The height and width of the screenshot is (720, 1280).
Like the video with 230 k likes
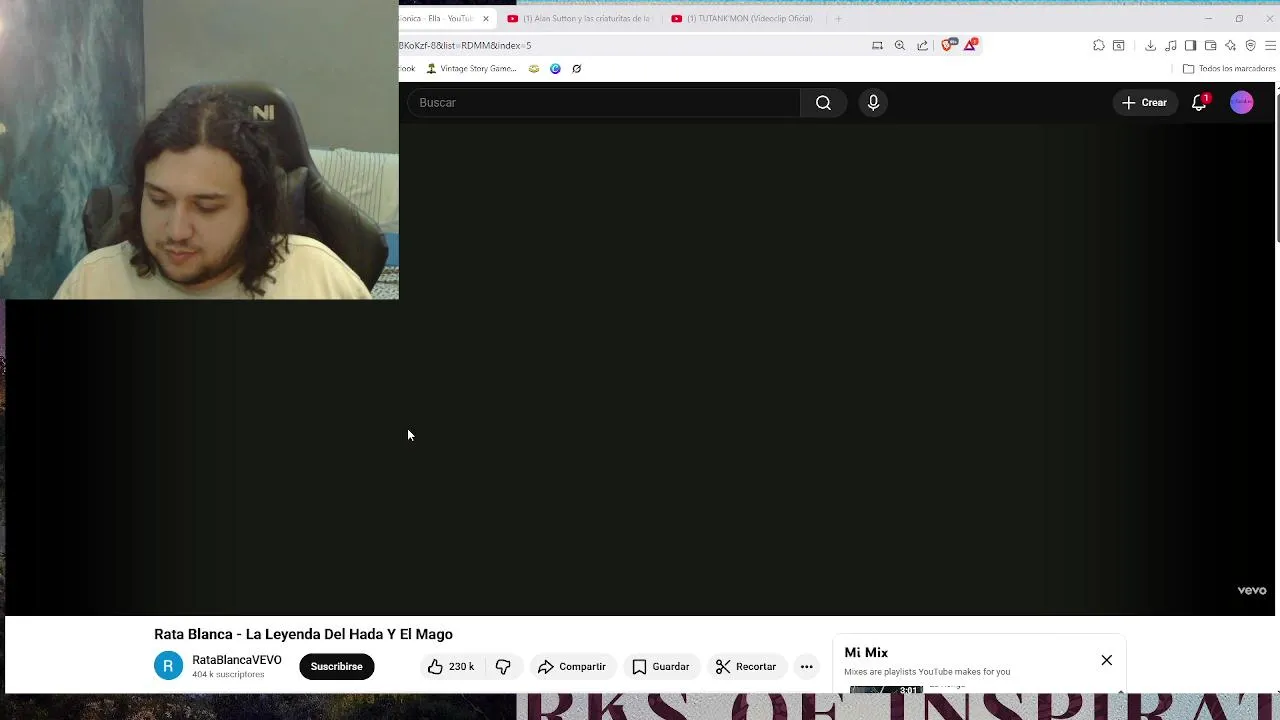pos(452,666)
